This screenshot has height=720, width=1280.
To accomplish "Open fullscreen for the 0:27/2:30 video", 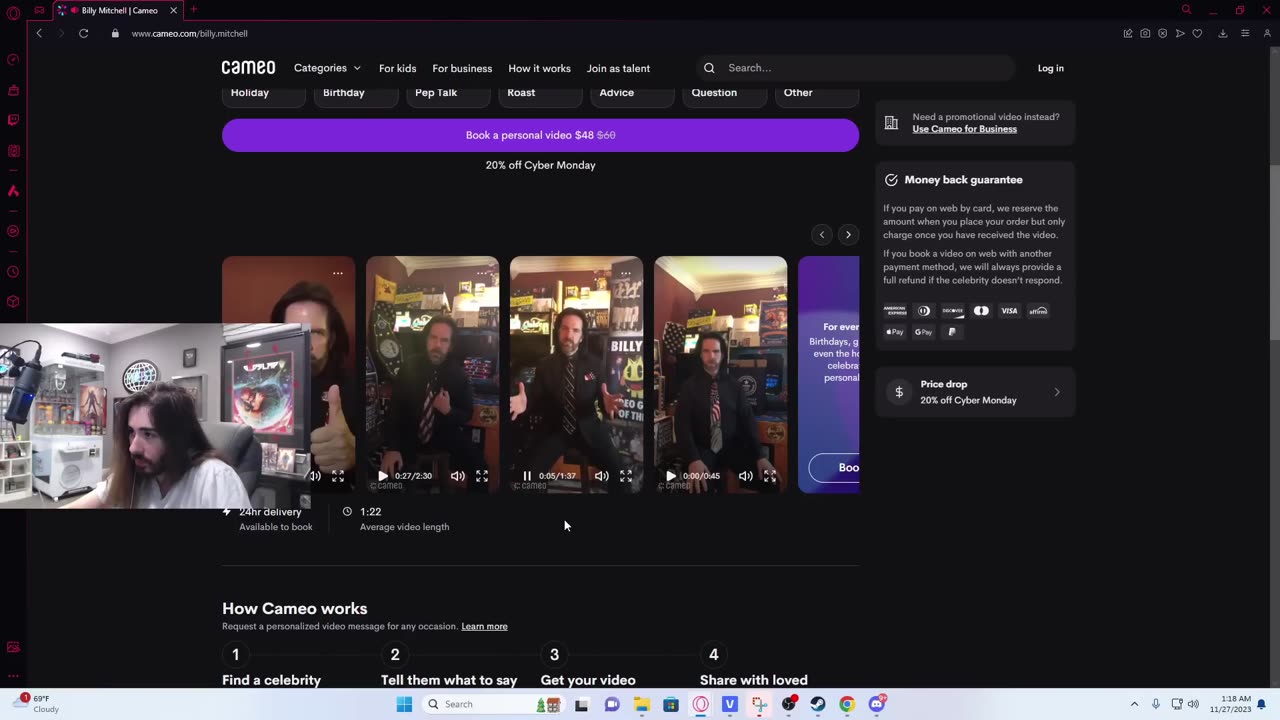I will [x=482, y=476].
